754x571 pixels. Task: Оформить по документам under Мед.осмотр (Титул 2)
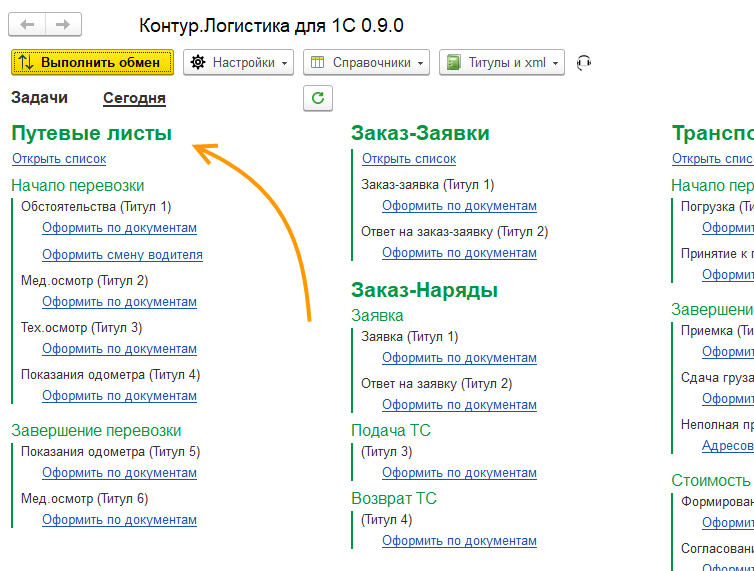coord(119,302)
